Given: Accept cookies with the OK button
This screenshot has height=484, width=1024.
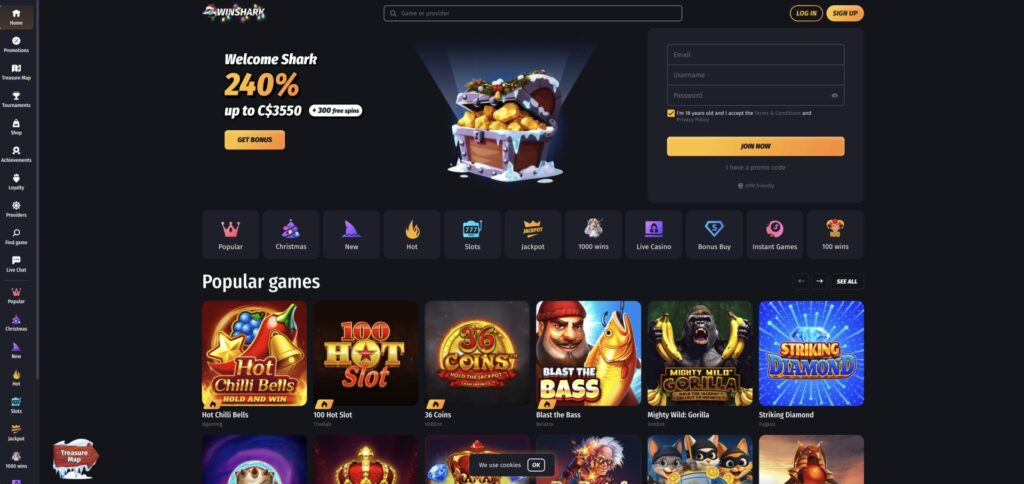Looking at the screenshot, I should 536,465.
